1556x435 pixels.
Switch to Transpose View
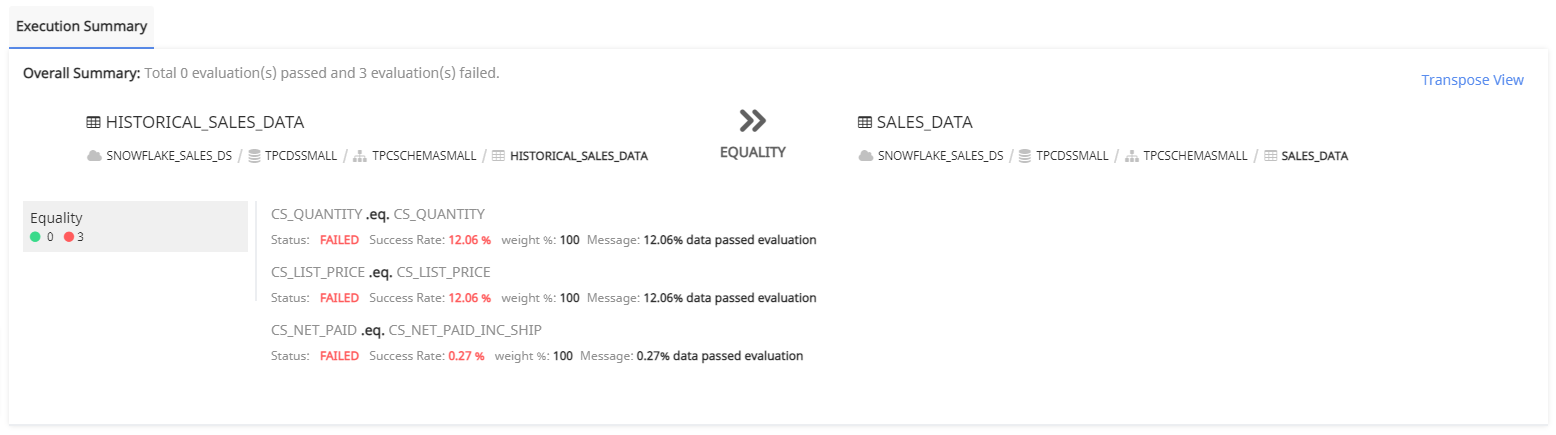(1472, 80)
